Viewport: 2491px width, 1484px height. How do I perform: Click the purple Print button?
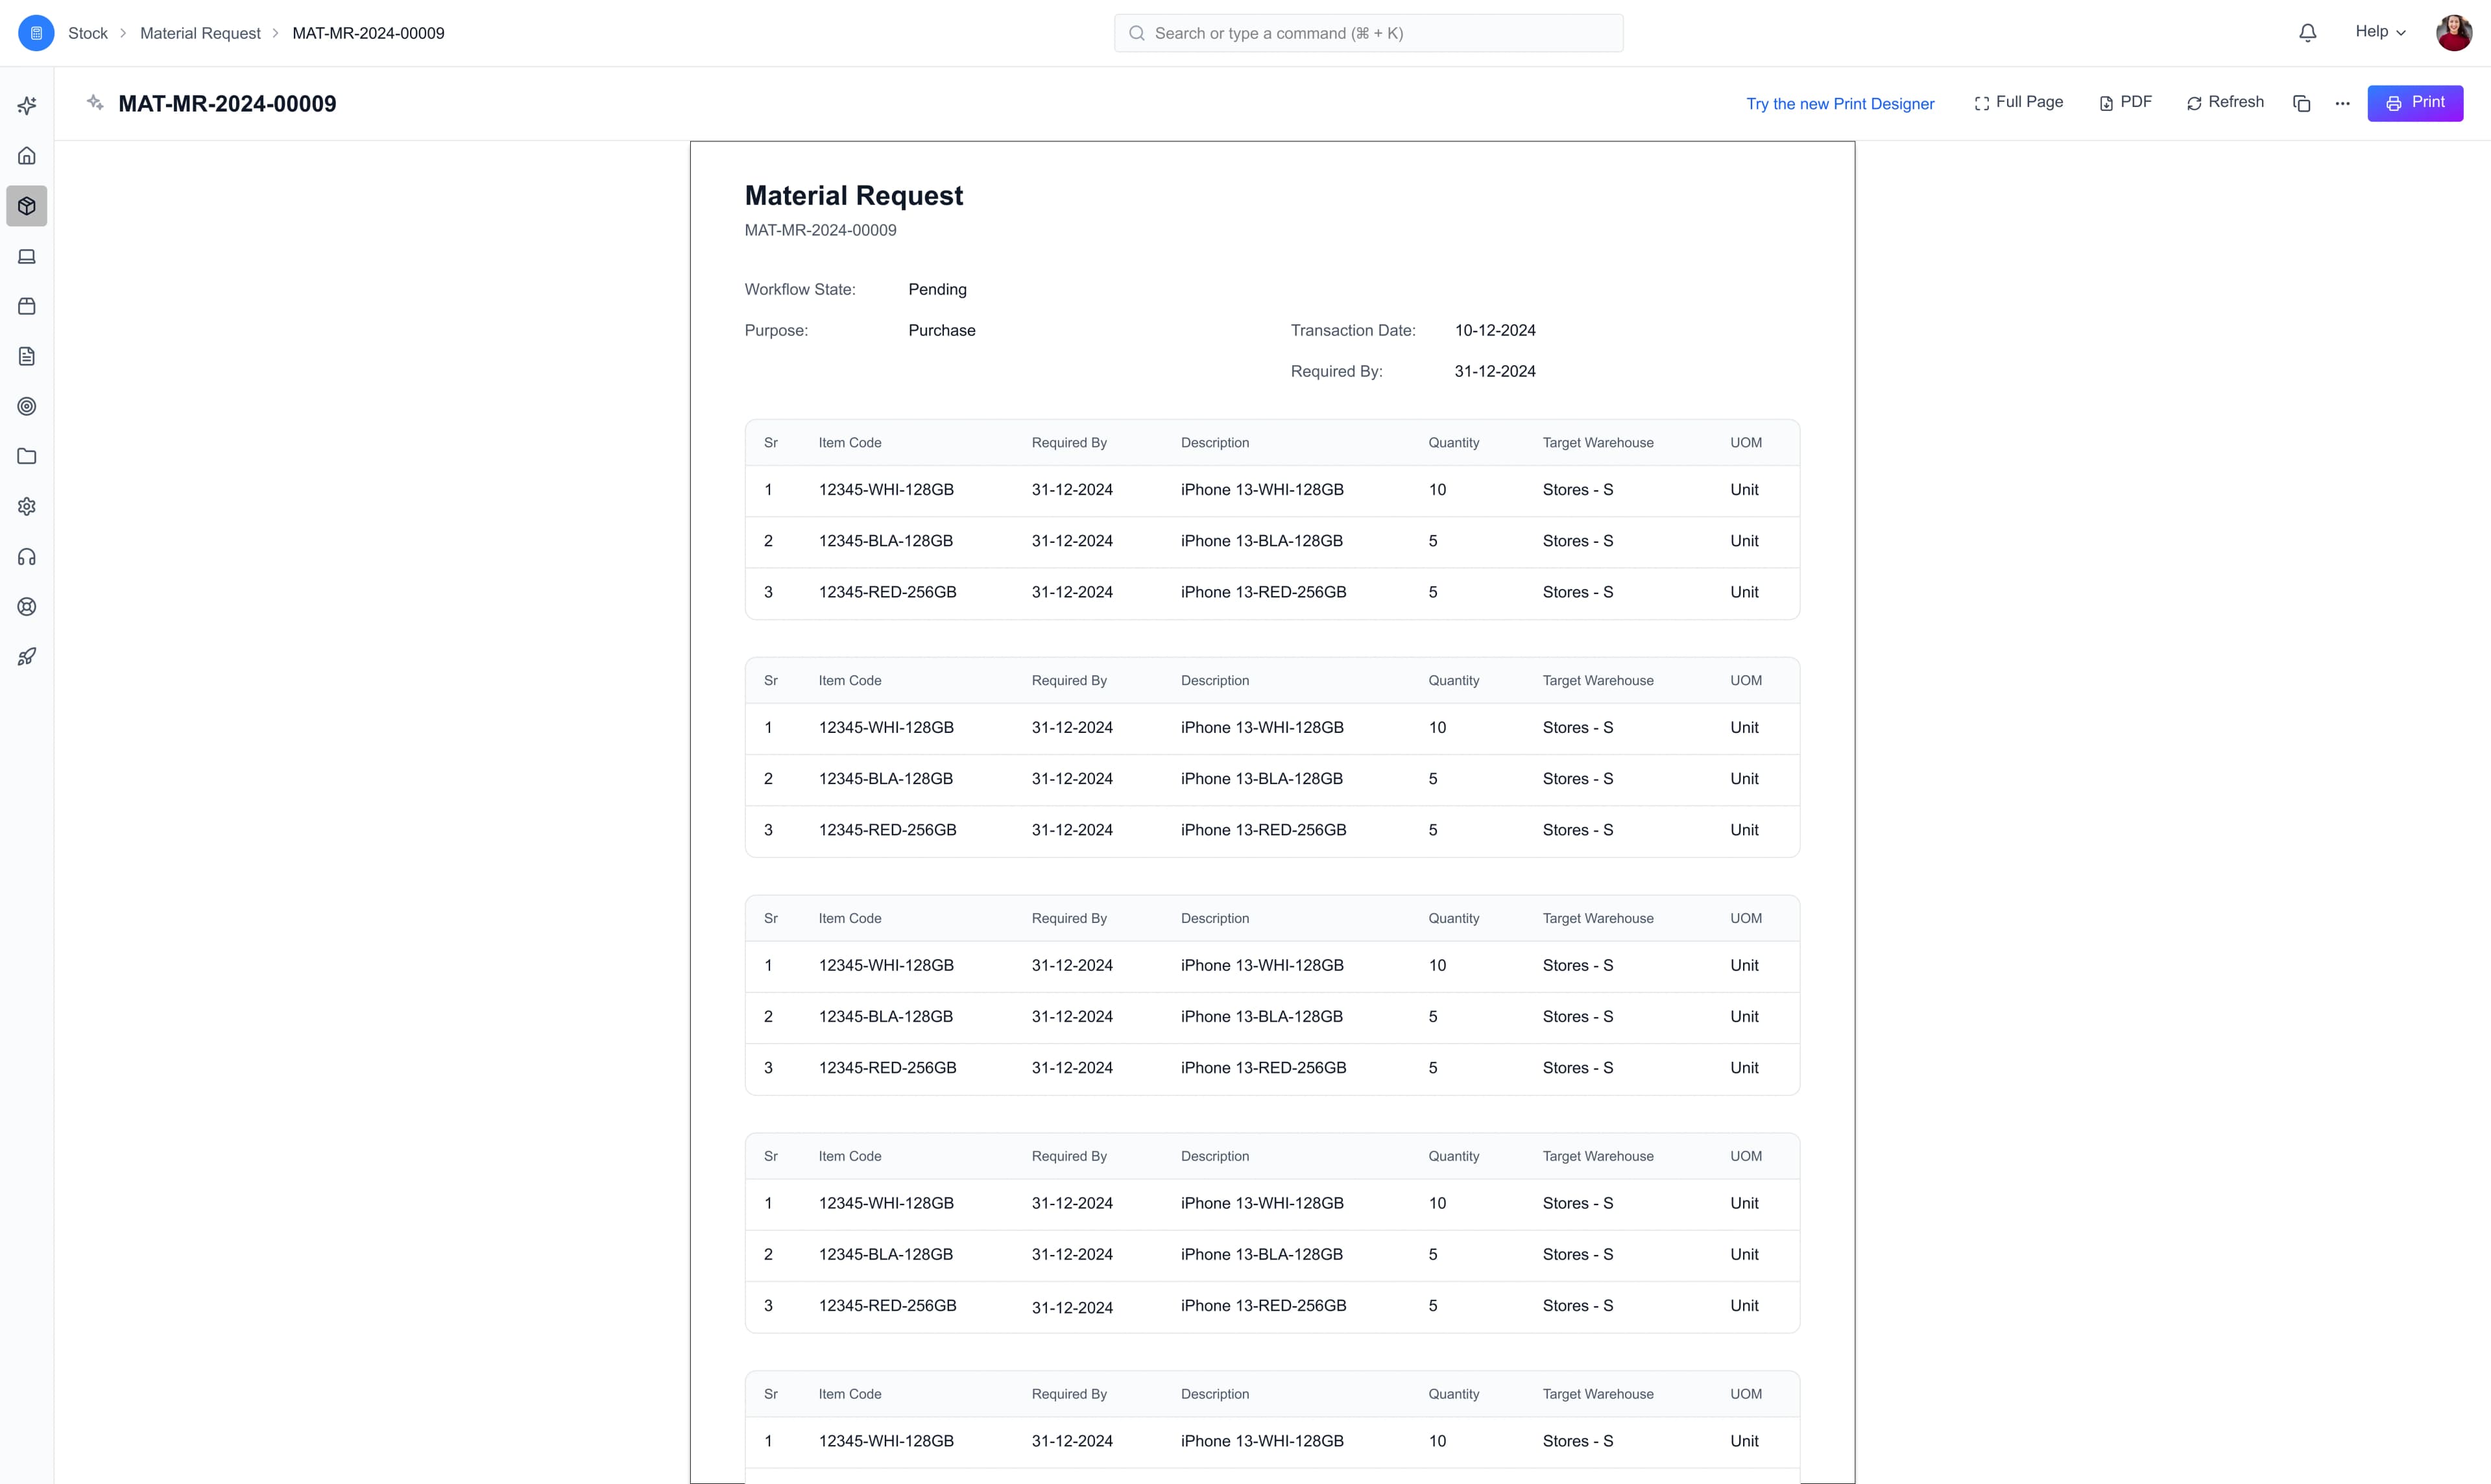pos(2415,102)
